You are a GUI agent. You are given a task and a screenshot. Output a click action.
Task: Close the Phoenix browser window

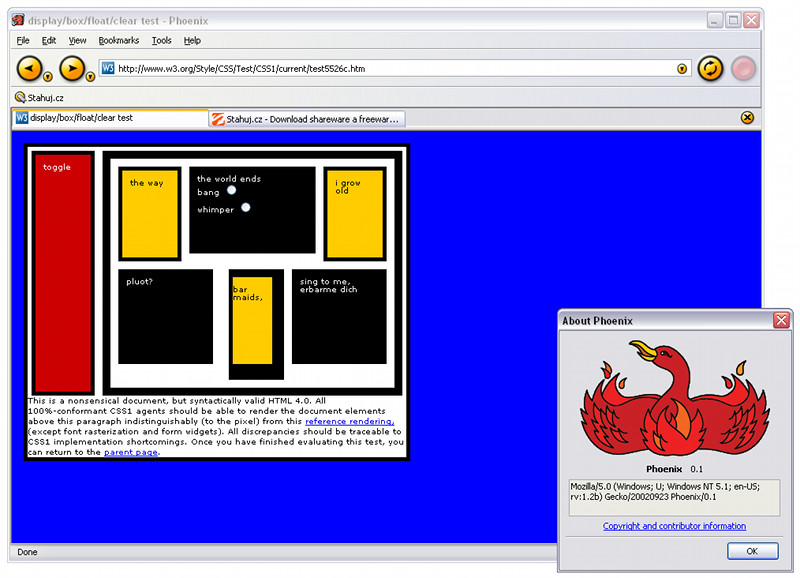751,21
